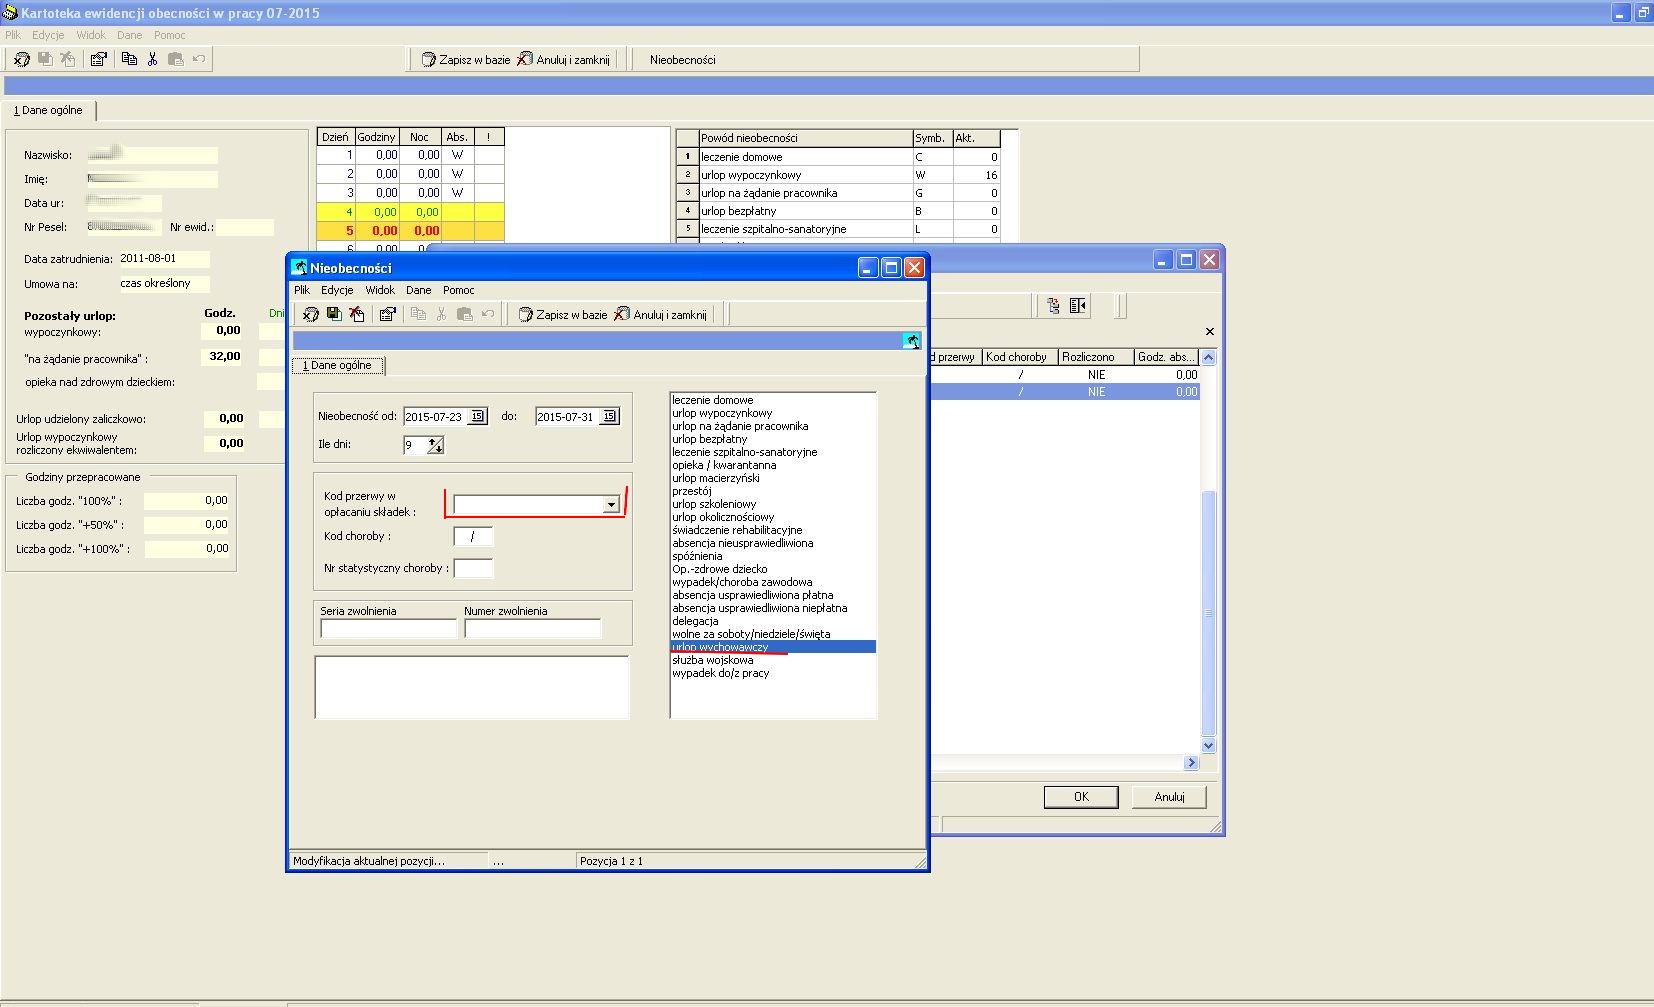Image resolution: width=1654 pixels, height=1007 pixels.
Task: Select '1 Dane ogólne' tab in Nieobecności dialog
Action: (x=337, y=365)
